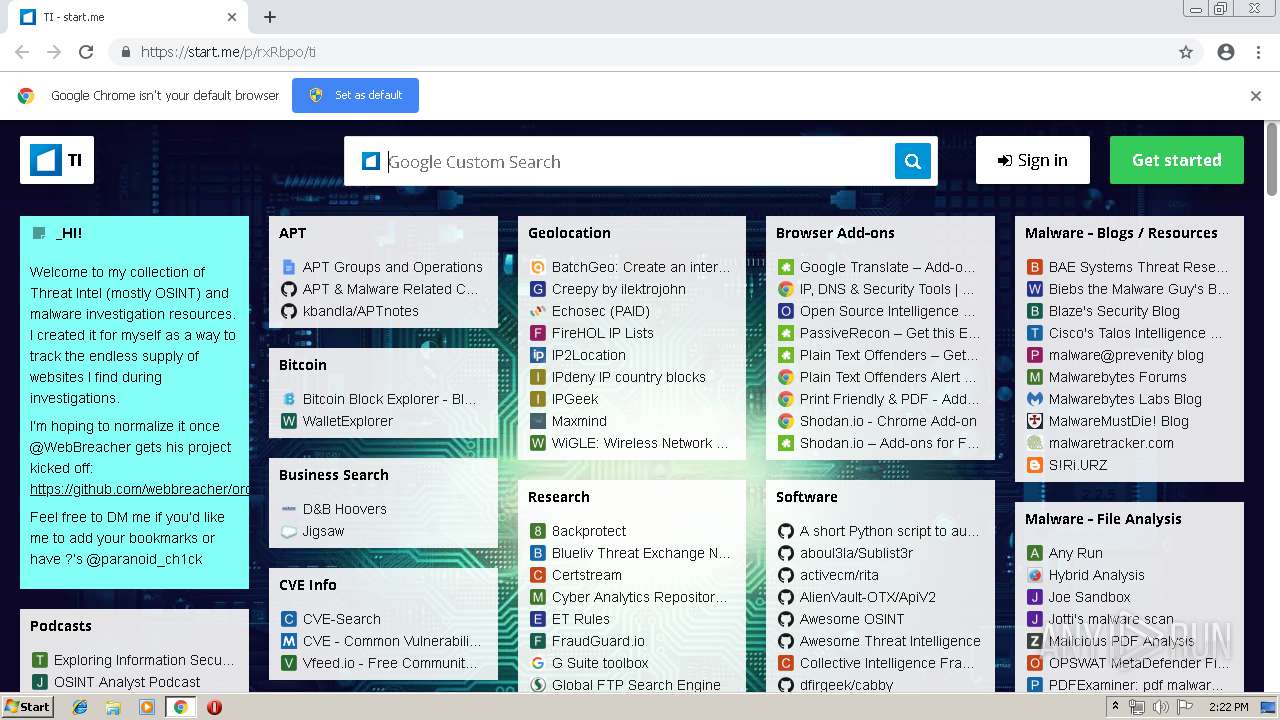Open the Awesome OSINT link
Viewport: 1280px width, 720px height.
click(x=852, y=619)
